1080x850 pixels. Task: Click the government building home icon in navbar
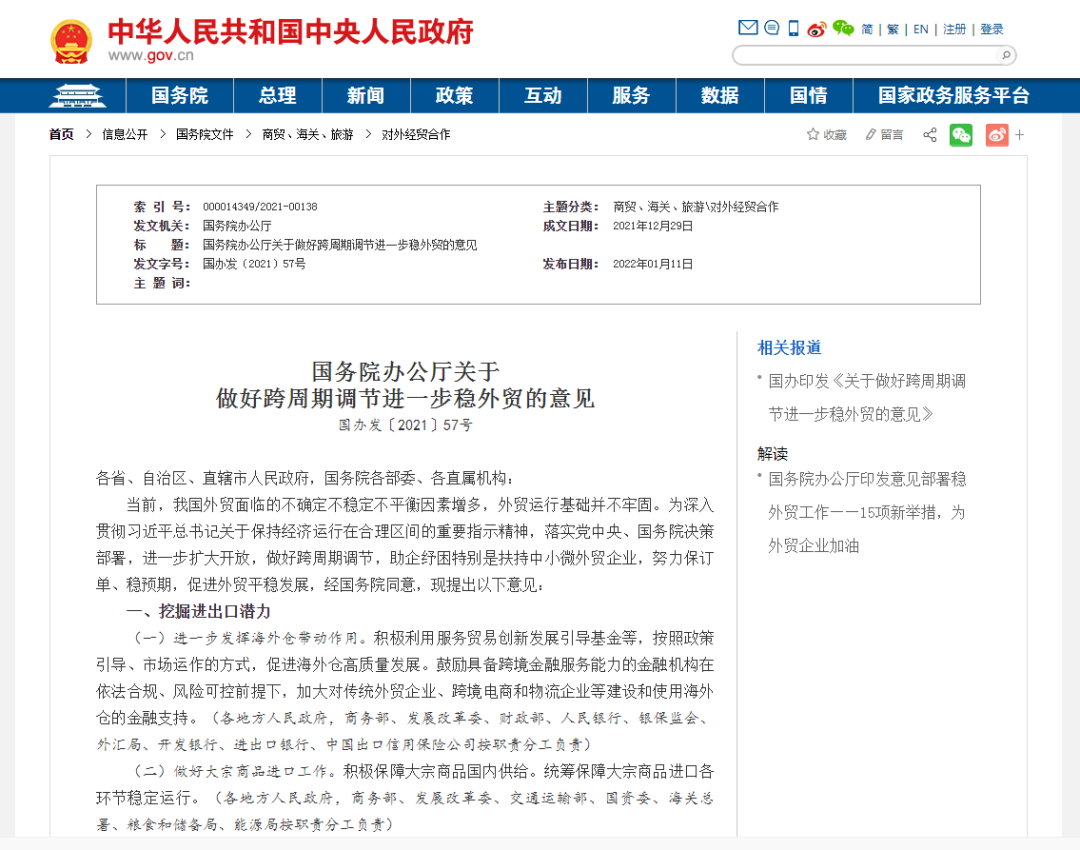click(x=77, y=96)
